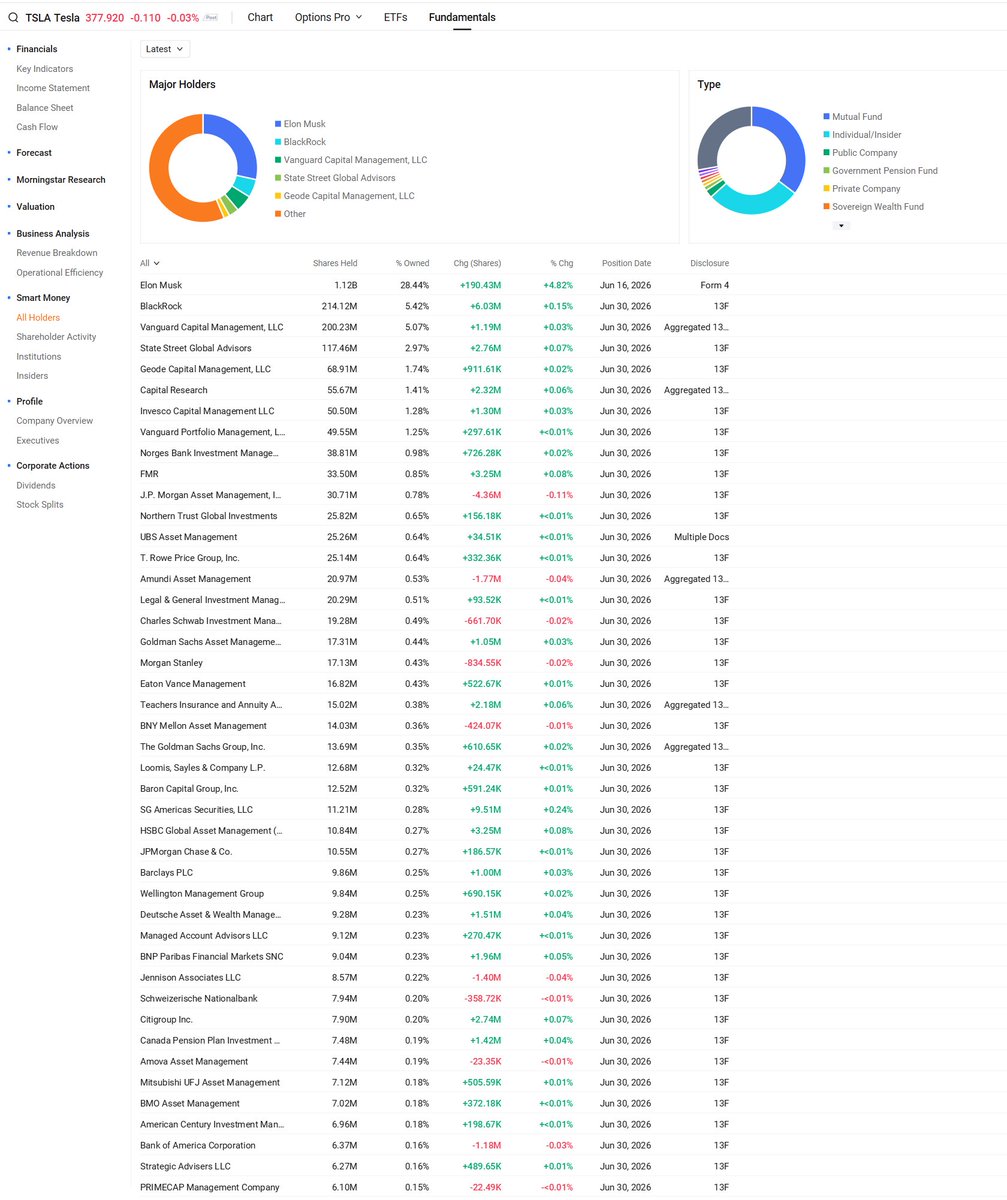The width and height of the screenshot is (1007, 1200).
Task: Sort by Chg (Shares) column header
Action: pos(477,263)
